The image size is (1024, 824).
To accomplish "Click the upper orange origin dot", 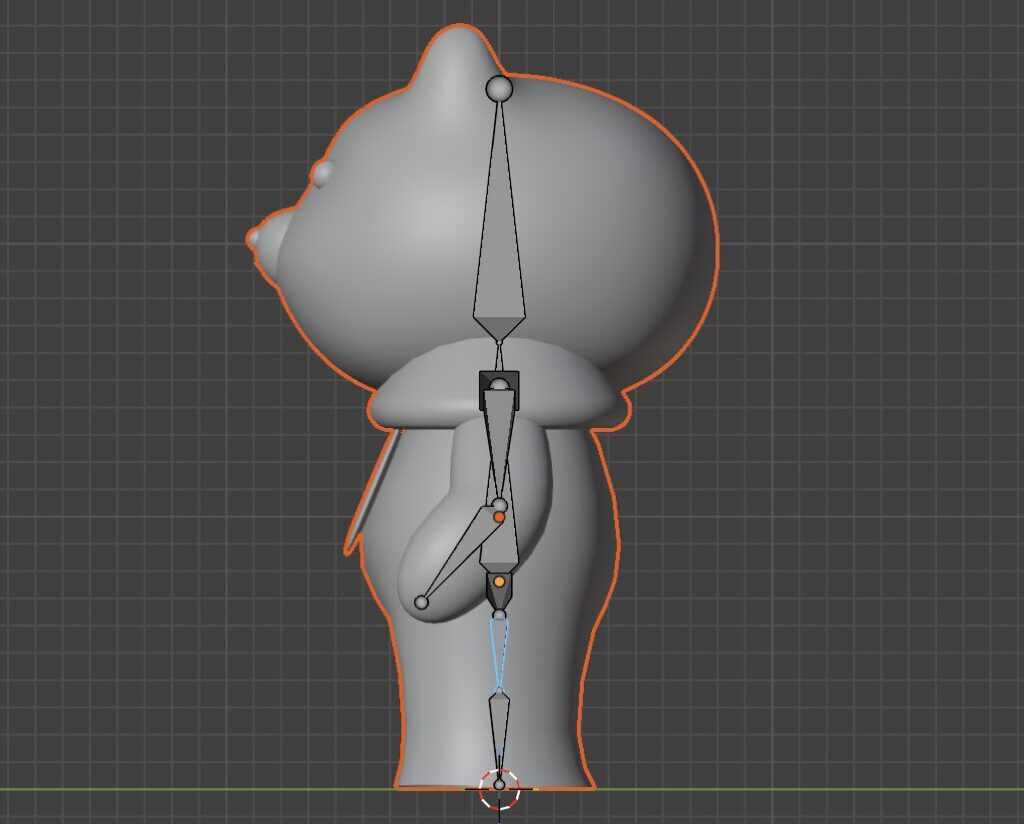I will point(499,517).
